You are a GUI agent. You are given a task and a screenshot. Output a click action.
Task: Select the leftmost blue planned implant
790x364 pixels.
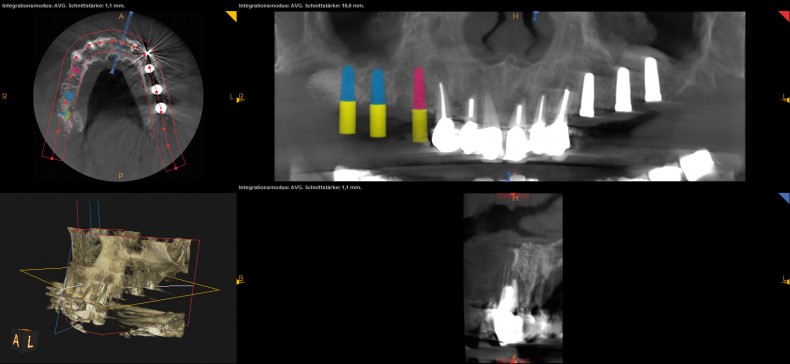[x=348, y=83]
